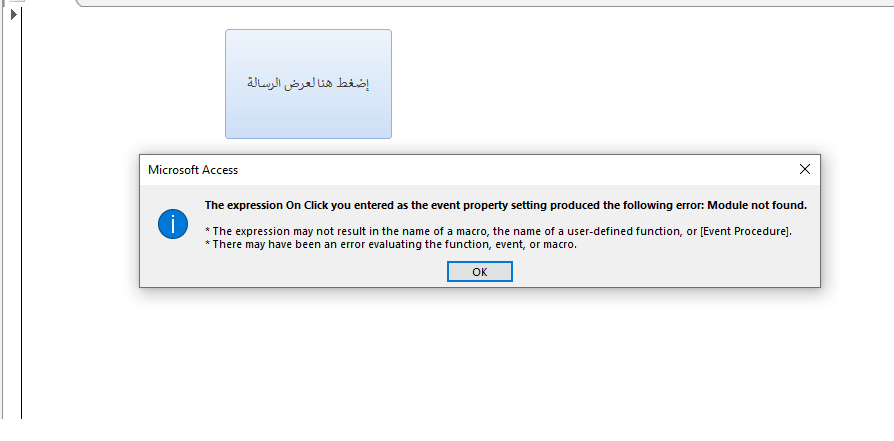Click the blue information icon in the dialog
The width and height of the screenshot is (894, 441).
[173, 224]
